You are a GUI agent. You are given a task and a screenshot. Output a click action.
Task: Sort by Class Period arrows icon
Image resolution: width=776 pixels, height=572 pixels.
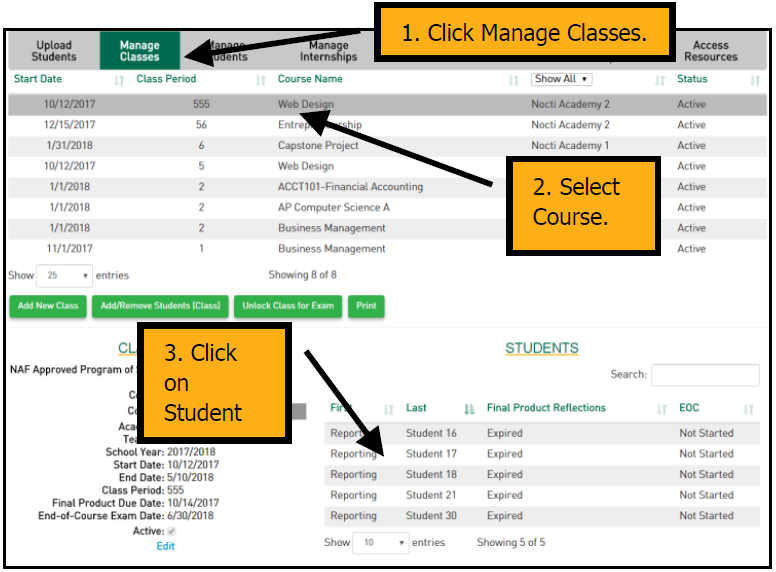point(261,80)
